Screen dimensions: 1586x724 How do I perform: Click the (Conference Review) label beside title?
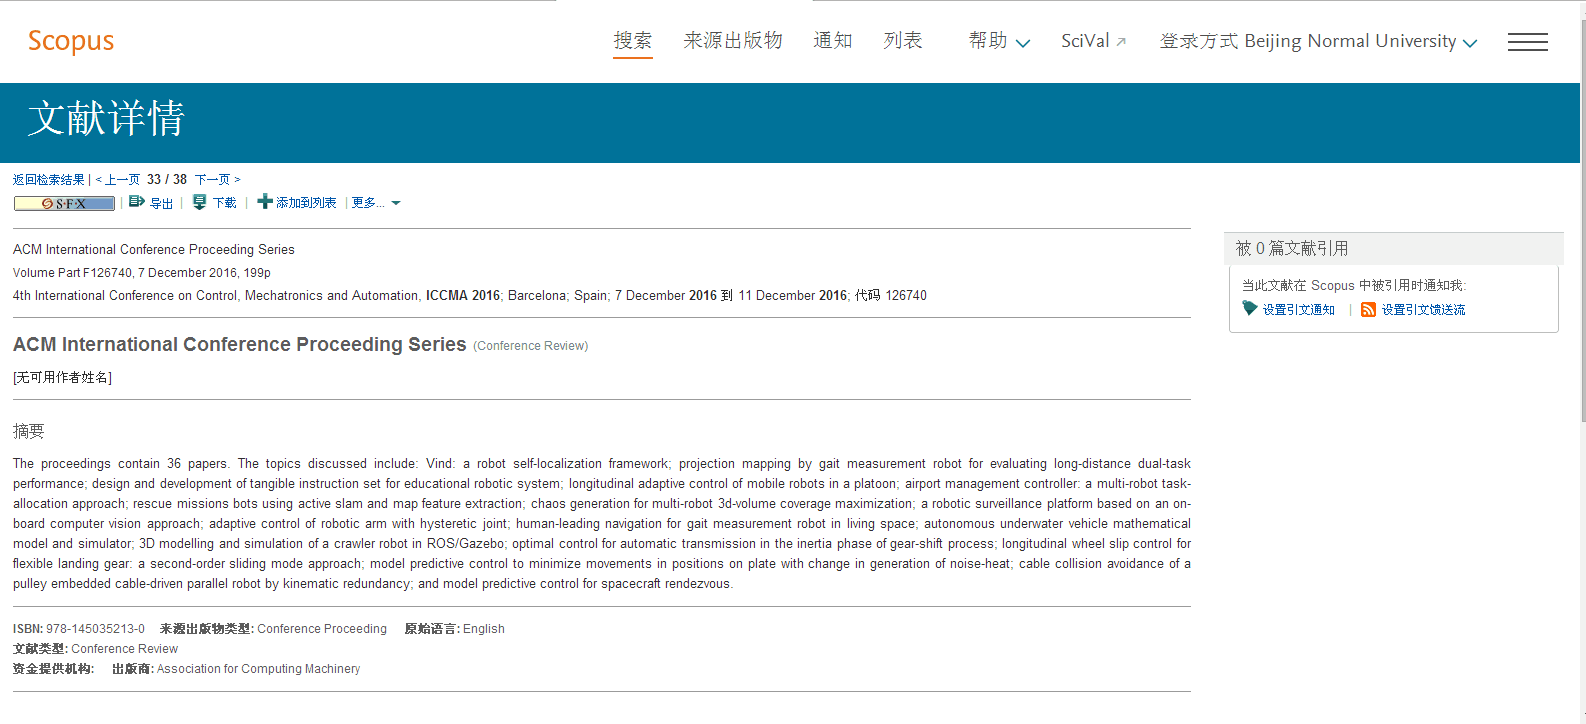(531, 346)
